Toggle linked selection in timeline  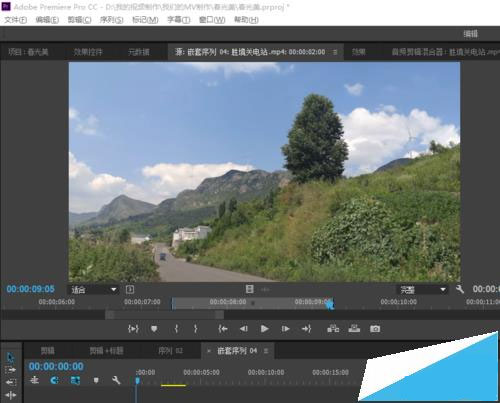(x=75, y=380)
